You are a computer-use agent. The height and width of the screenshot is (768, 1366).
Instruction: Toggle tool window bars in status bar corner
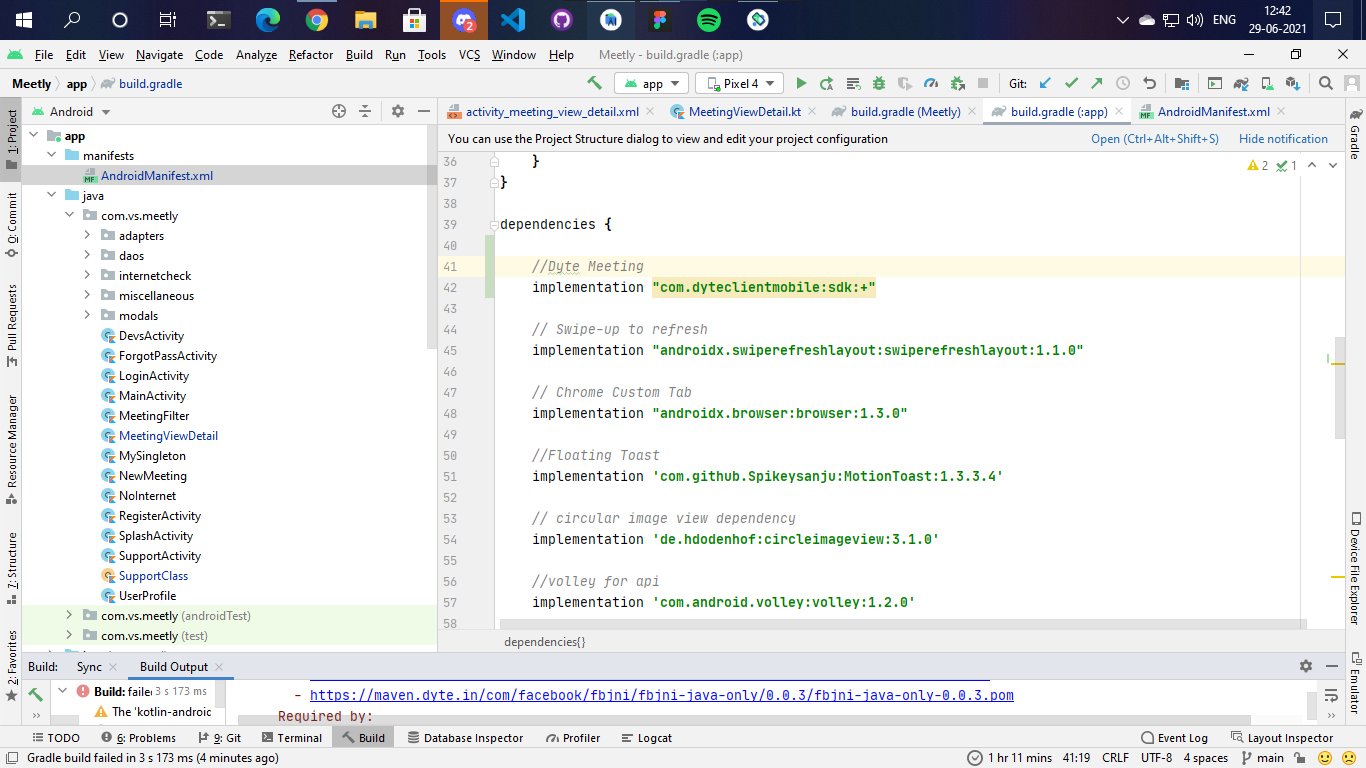click(x=10, y=758)
